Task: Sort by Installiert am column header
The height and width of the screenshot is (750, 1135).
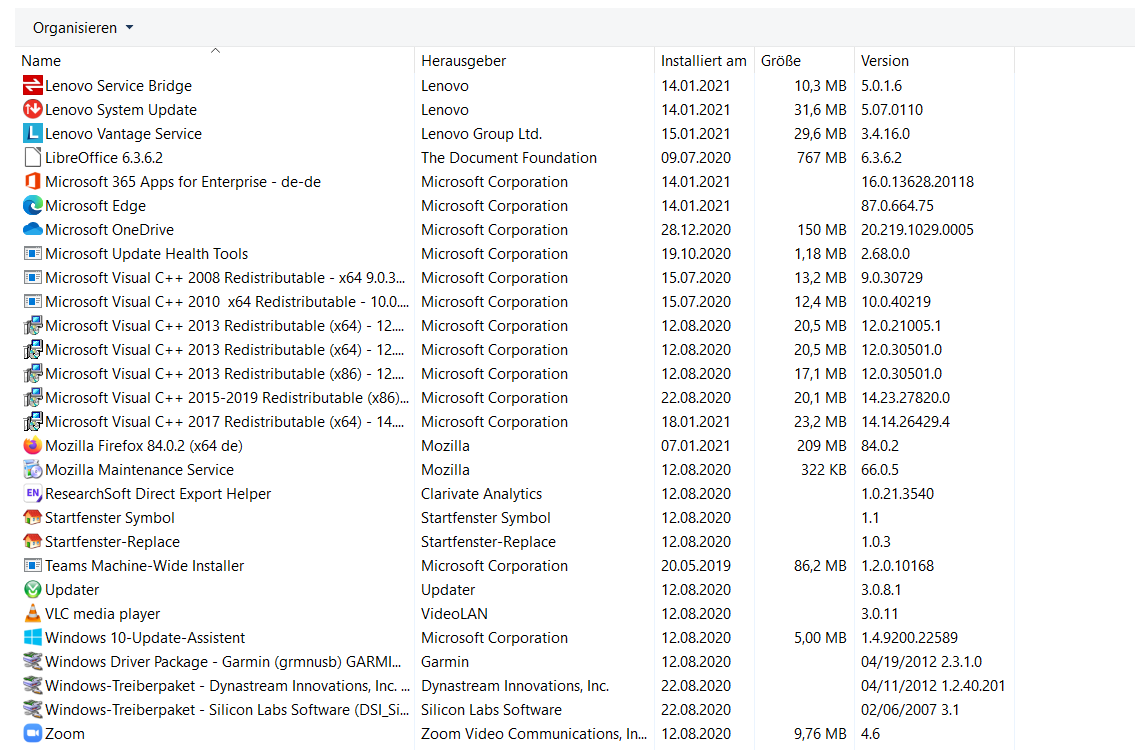Action: click(703, 61)
